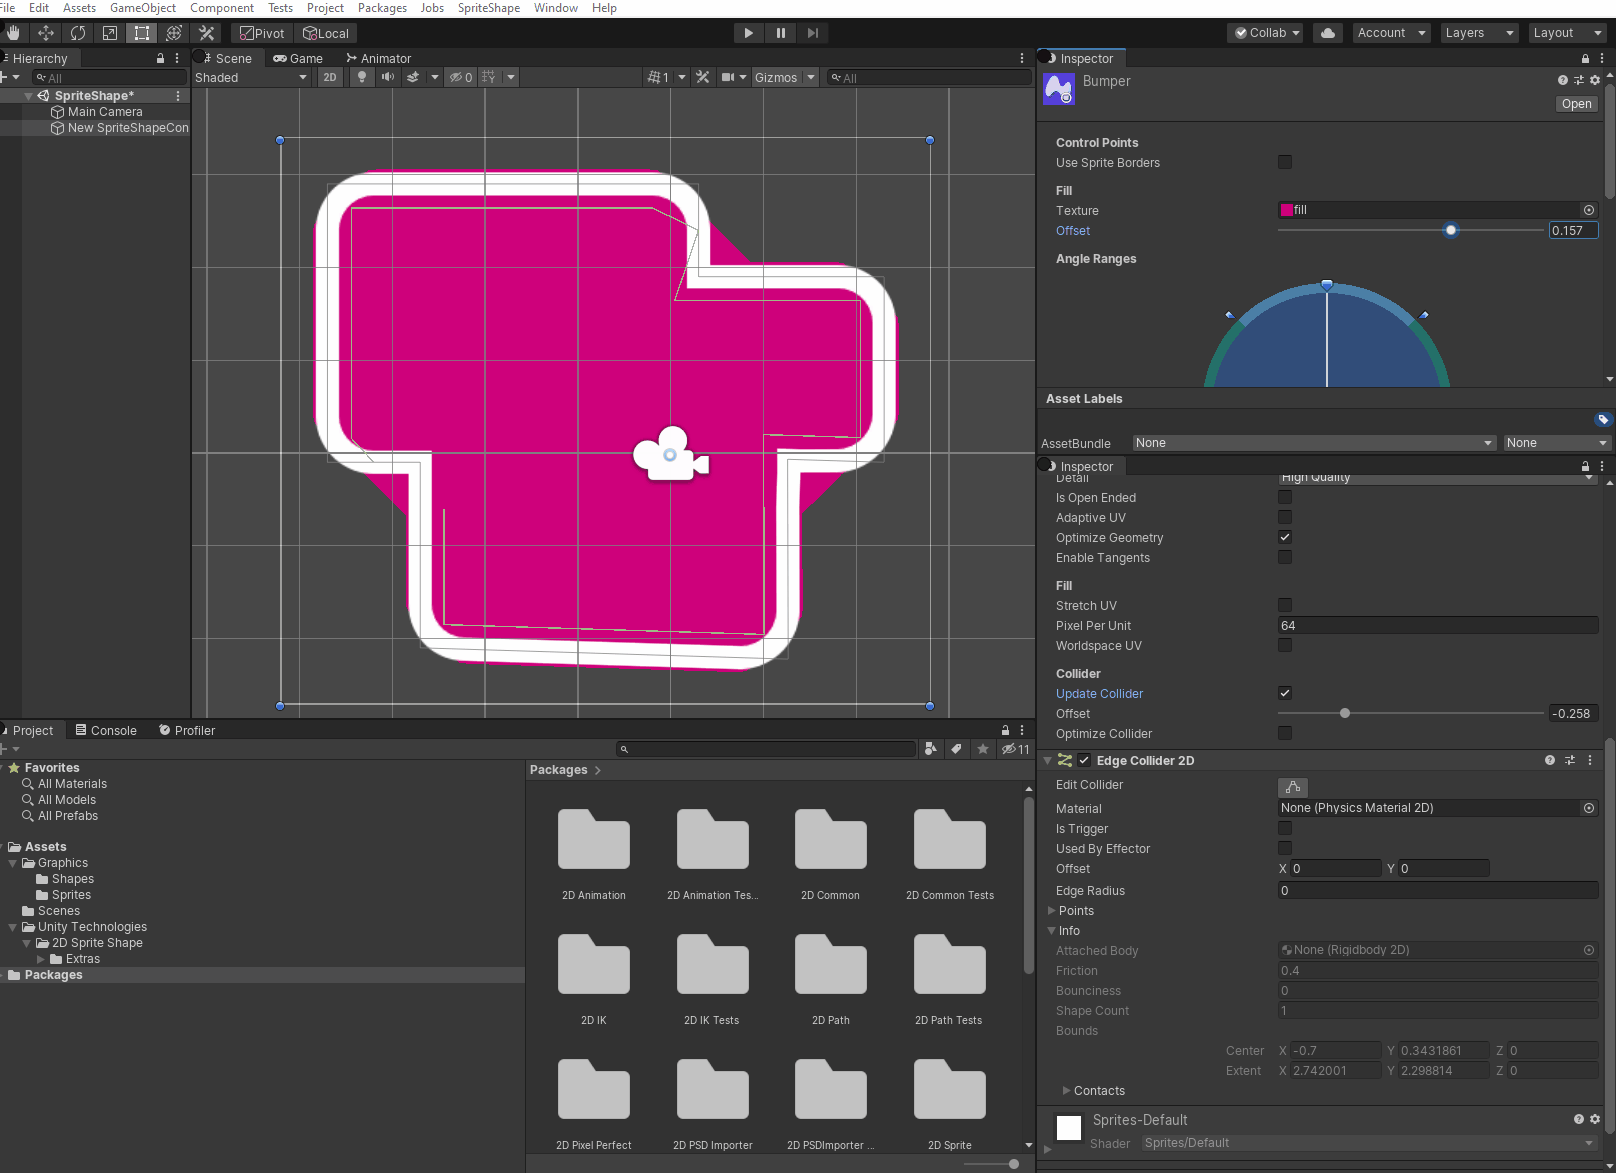This screenshot has width=1616, height=1173.
Task: Open Shaded draw mode dropdown
Action: pyautogui.click(x=252, y=77)
